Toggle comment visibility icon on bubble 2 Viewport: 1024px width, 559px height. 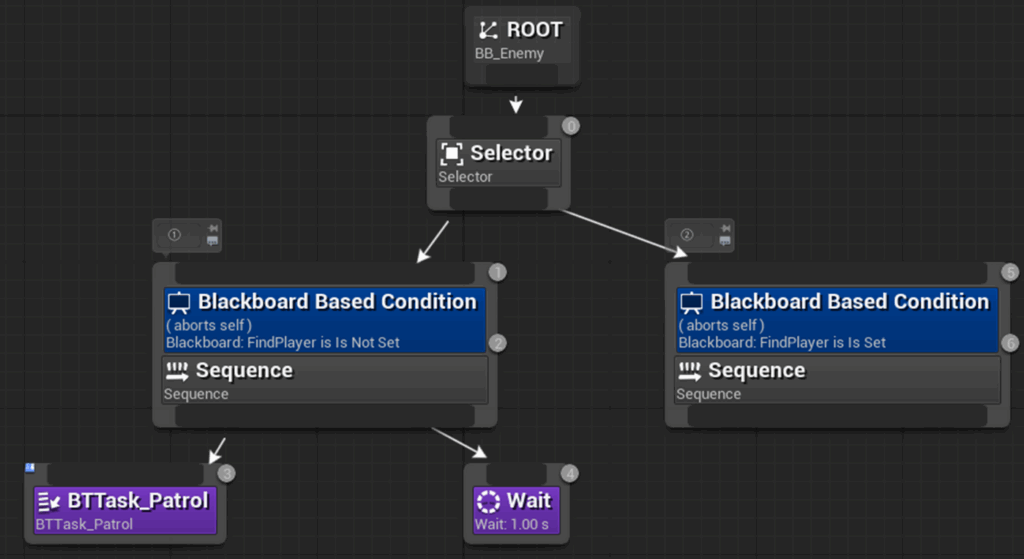(x=725, y=241)
